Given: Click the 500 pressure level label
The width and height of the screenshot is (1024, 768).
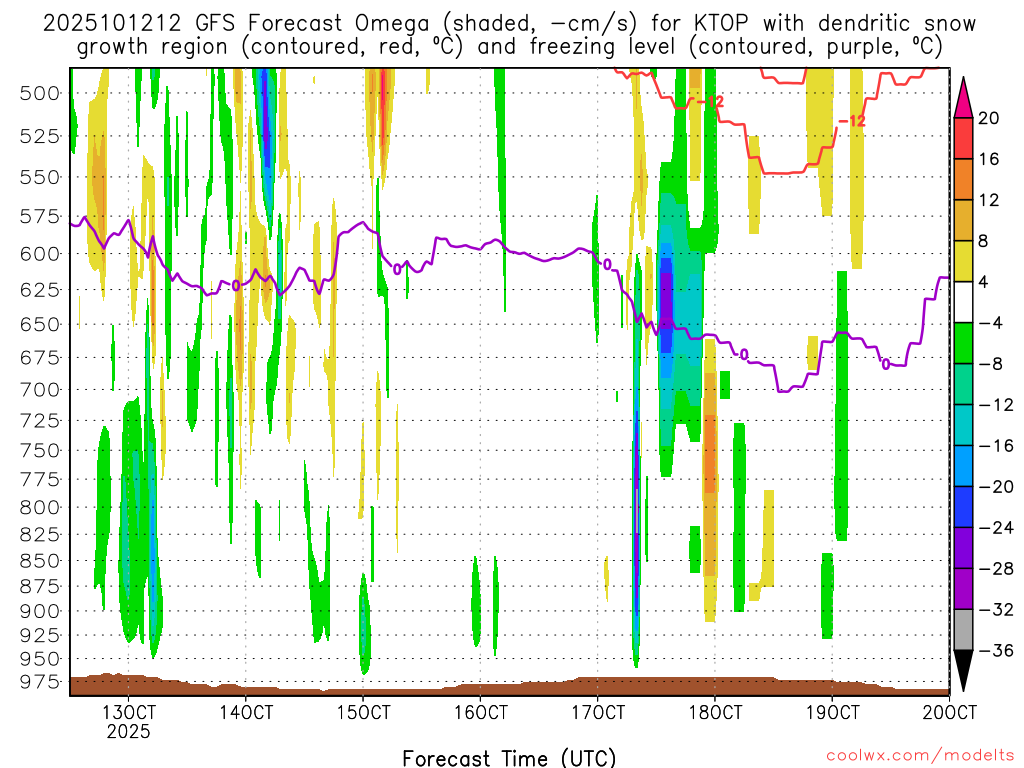Looking at the screenshot, I should (40, 93).
